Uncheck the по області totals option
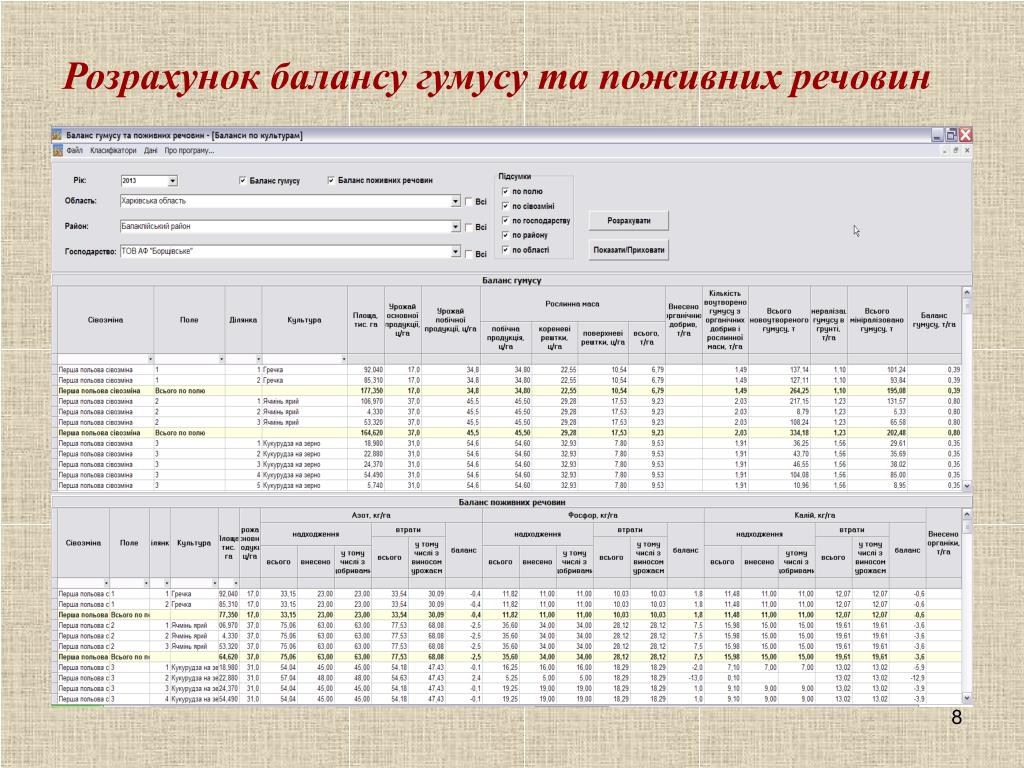The height and width of the screenshot is (768, 1024). tap(505, 249)
